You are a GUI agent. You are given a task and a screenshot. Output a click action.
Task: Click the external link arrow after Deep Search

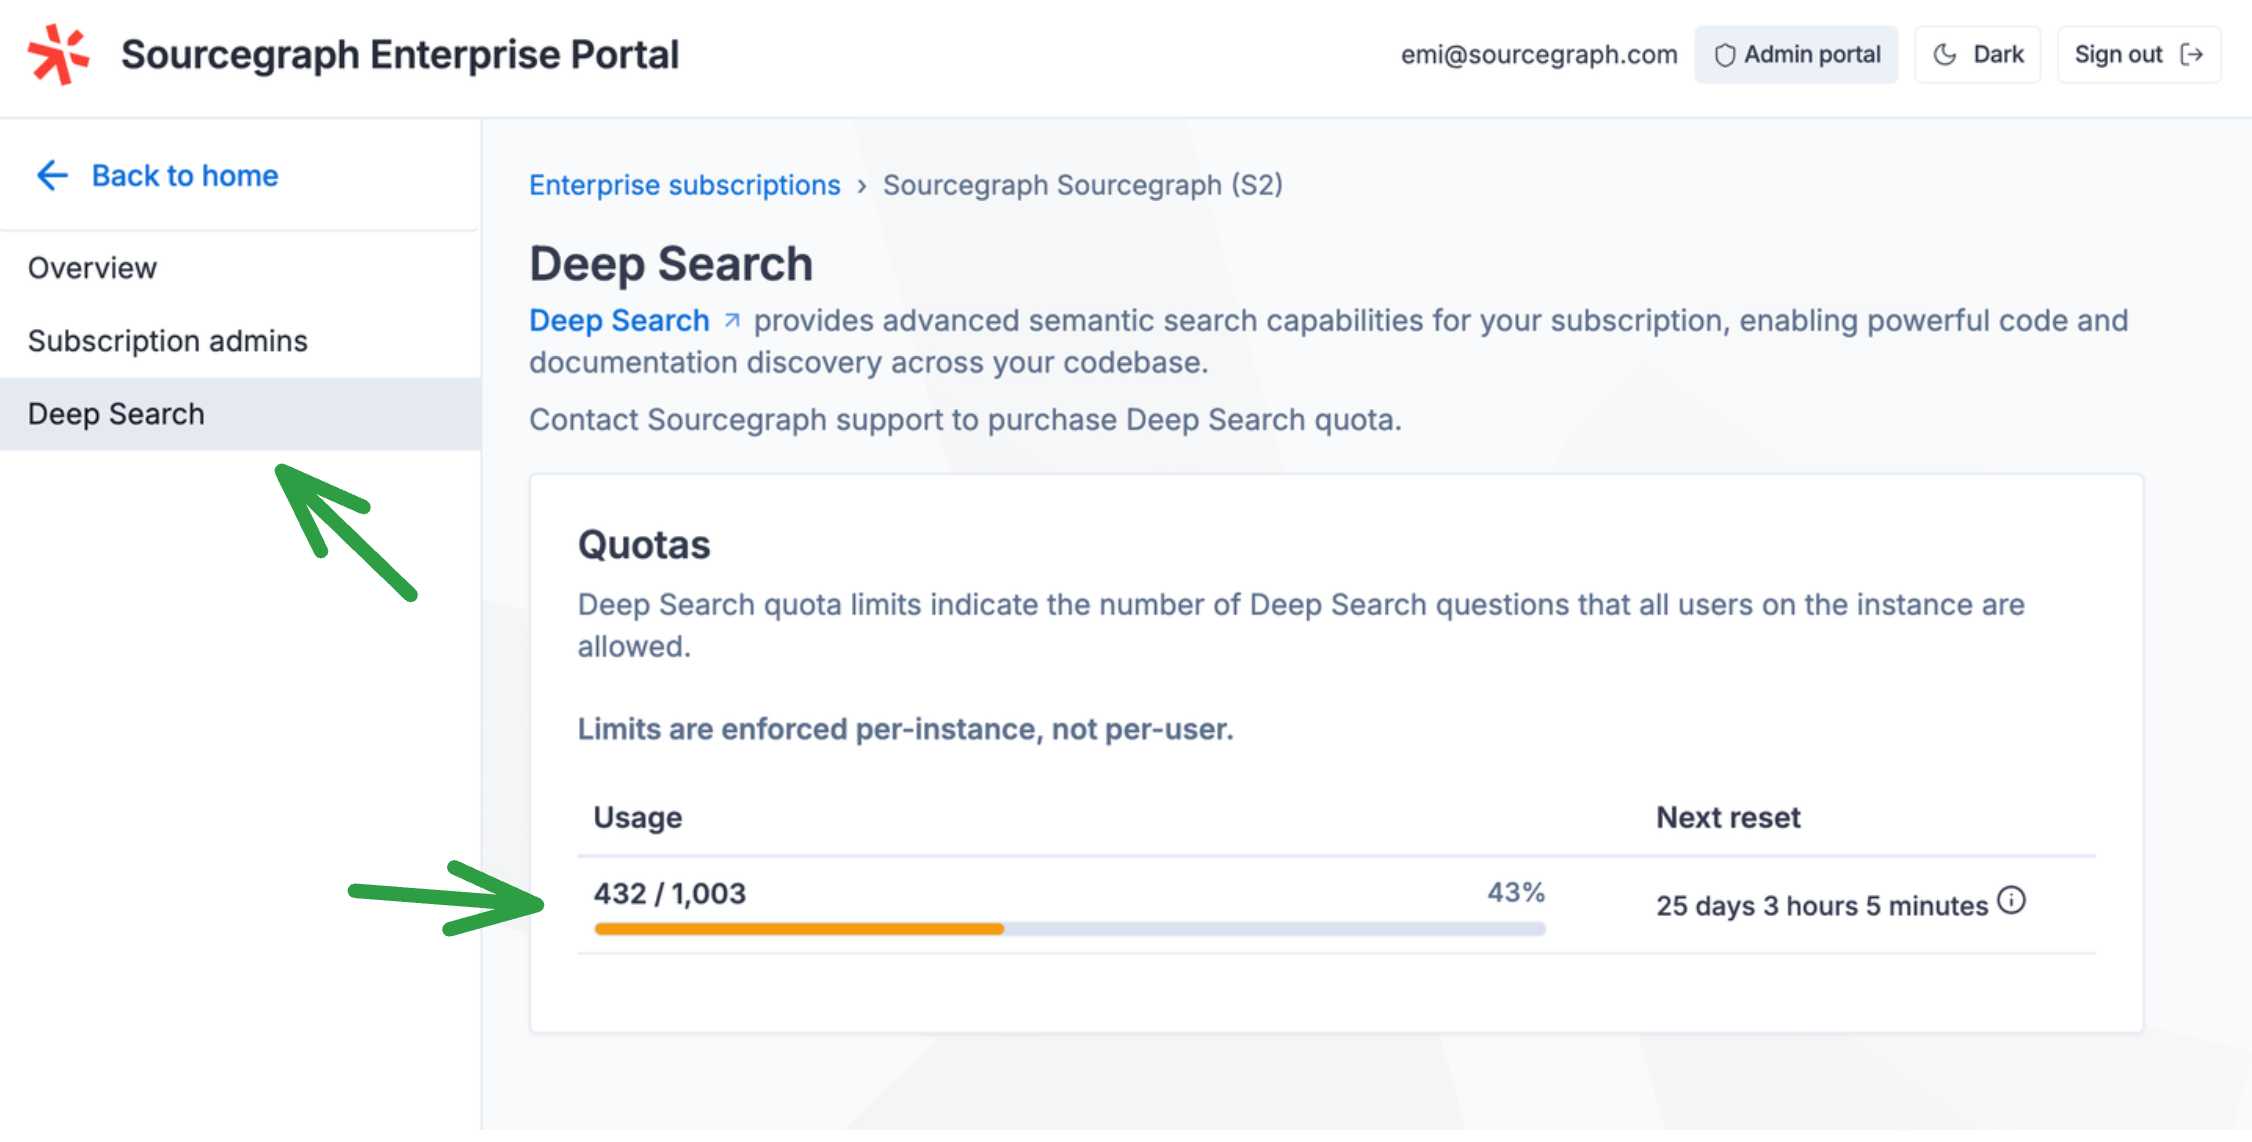(x=732, y=320)
